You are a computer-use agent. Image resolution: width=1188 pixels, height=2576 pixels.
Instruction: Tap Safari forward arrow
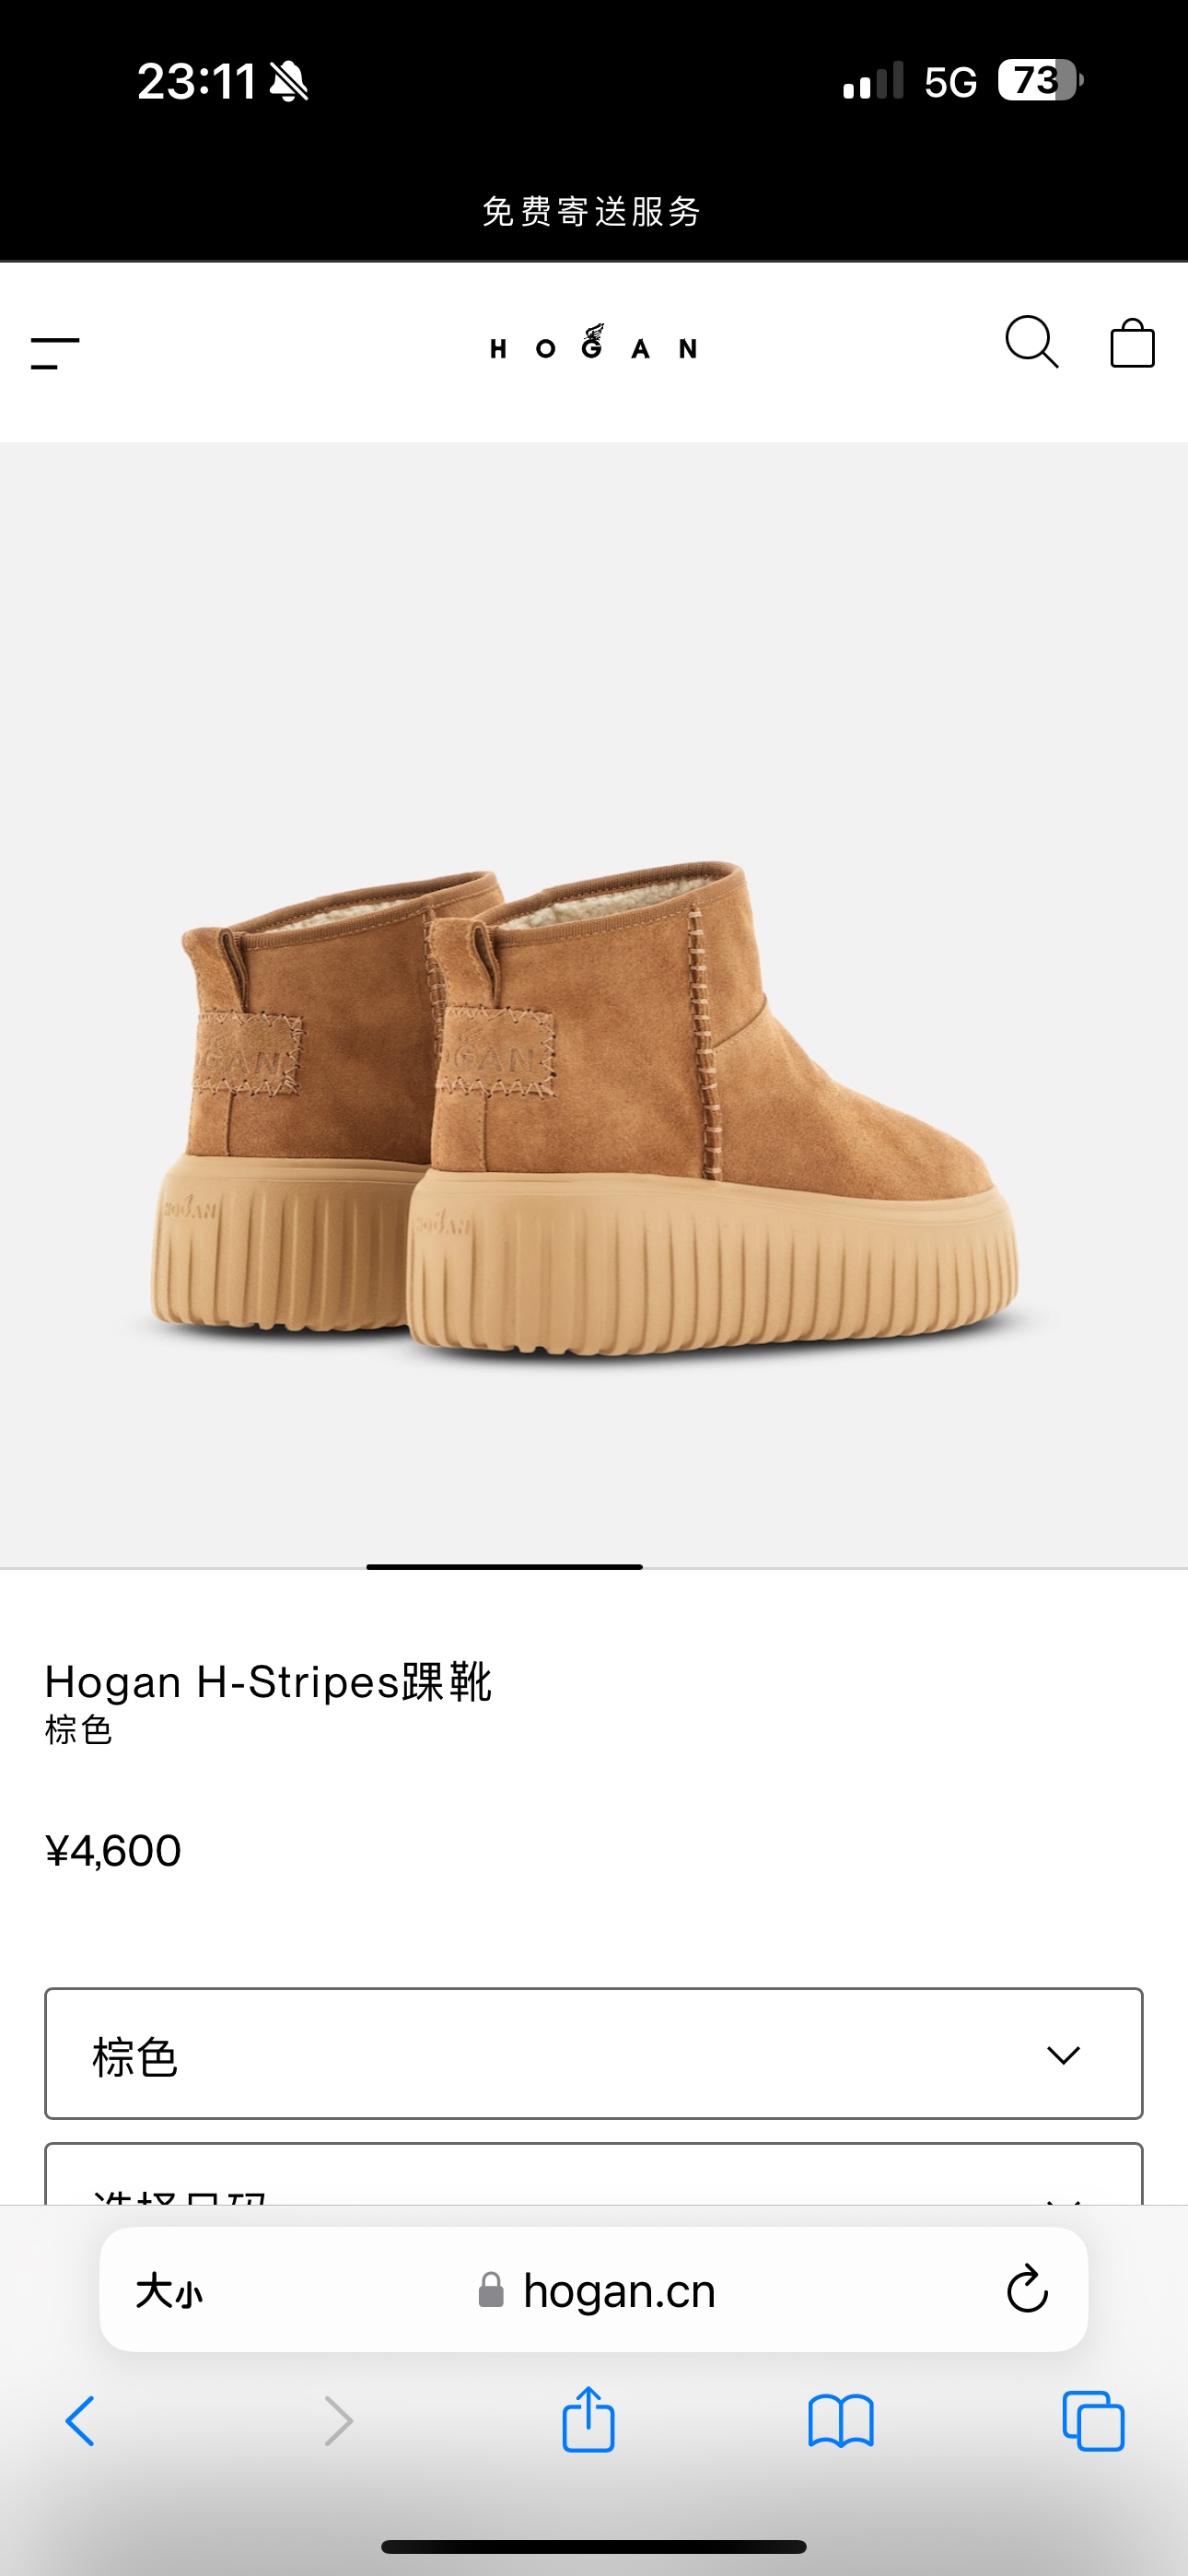click(x=339, y=2421)
